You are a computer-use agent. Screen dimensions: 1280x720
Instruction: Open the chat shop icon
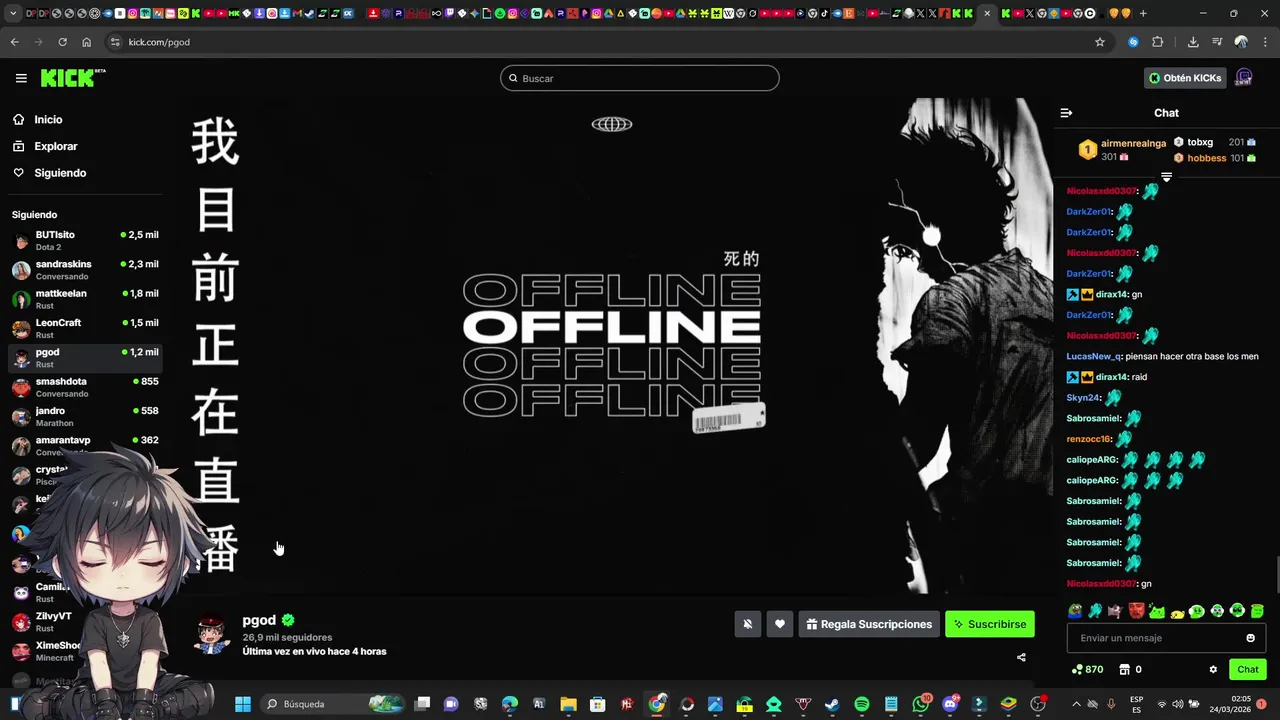pos(1124,669)
